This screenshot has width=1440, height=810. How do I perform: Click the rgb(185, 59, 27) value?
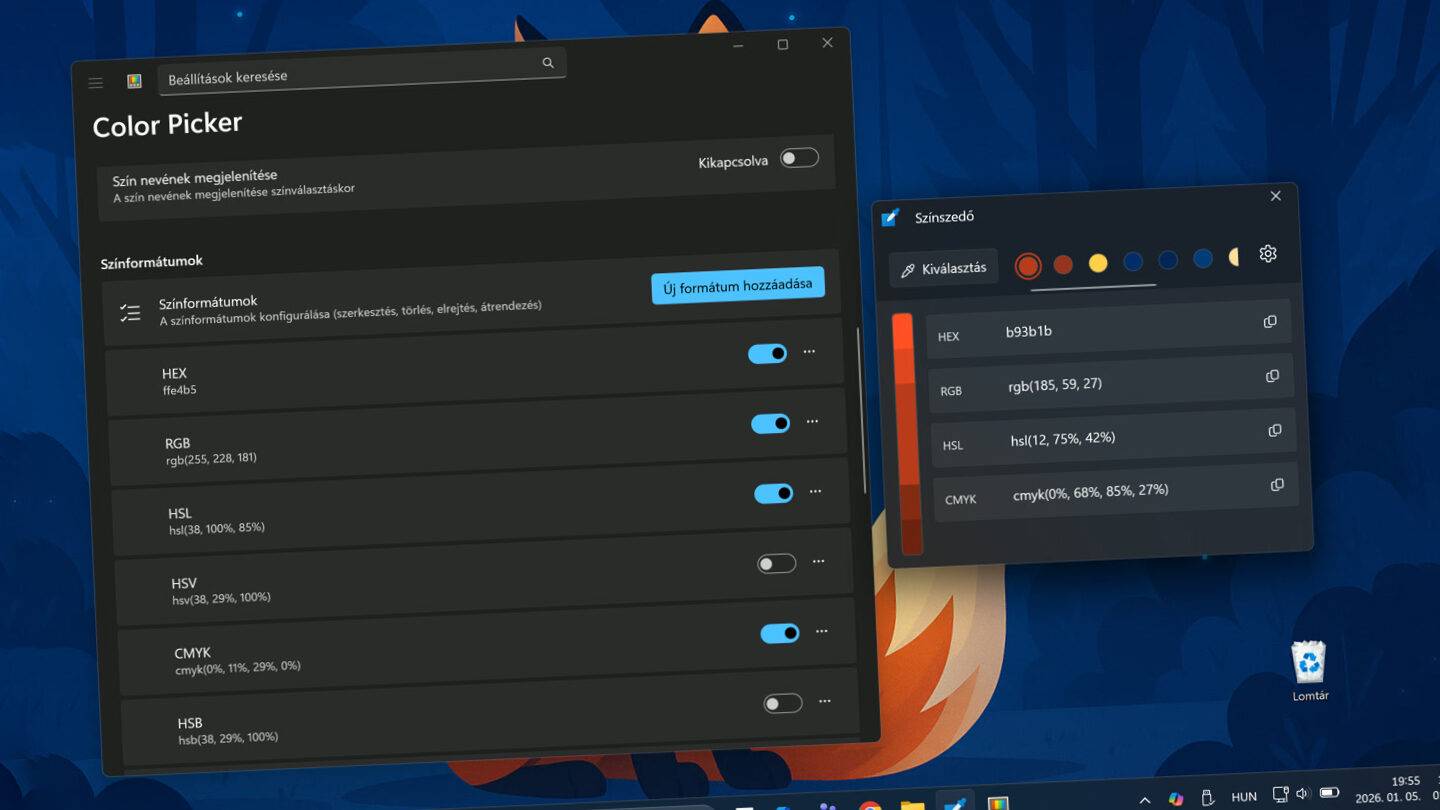1055,384
